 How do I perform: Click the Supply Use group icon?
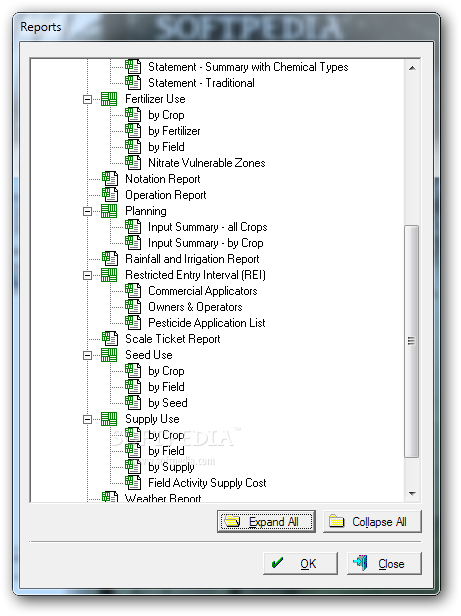(x=109, y=419)
